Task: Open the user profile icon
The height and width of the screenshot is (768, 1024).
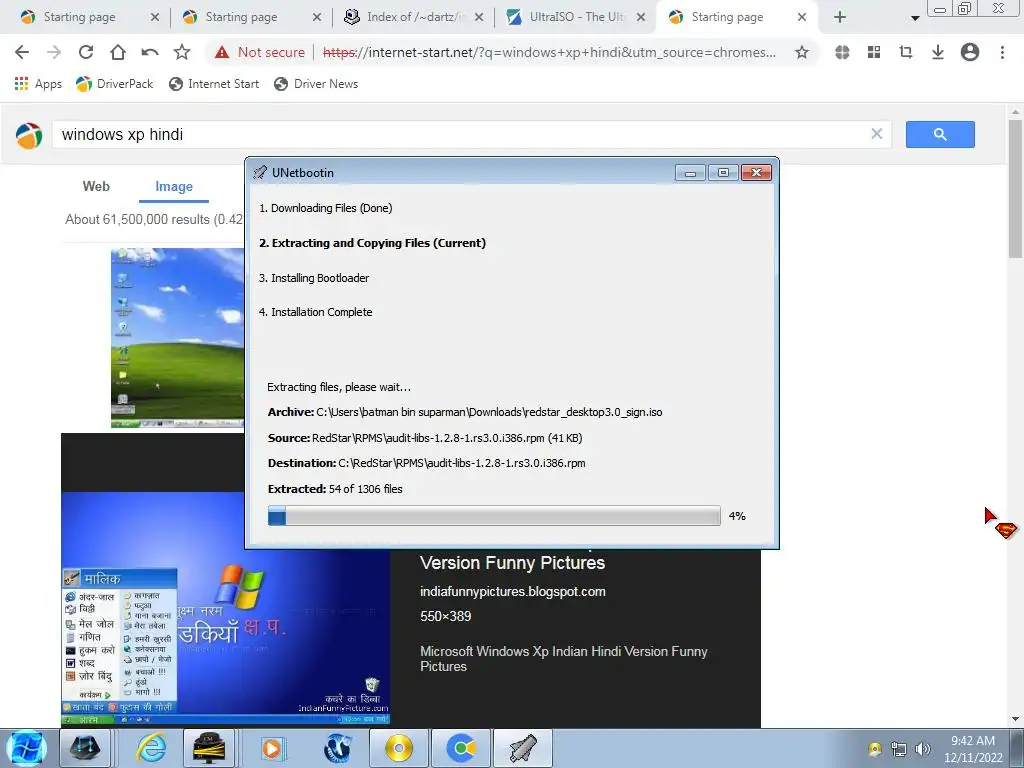Action: click(970, 52)
